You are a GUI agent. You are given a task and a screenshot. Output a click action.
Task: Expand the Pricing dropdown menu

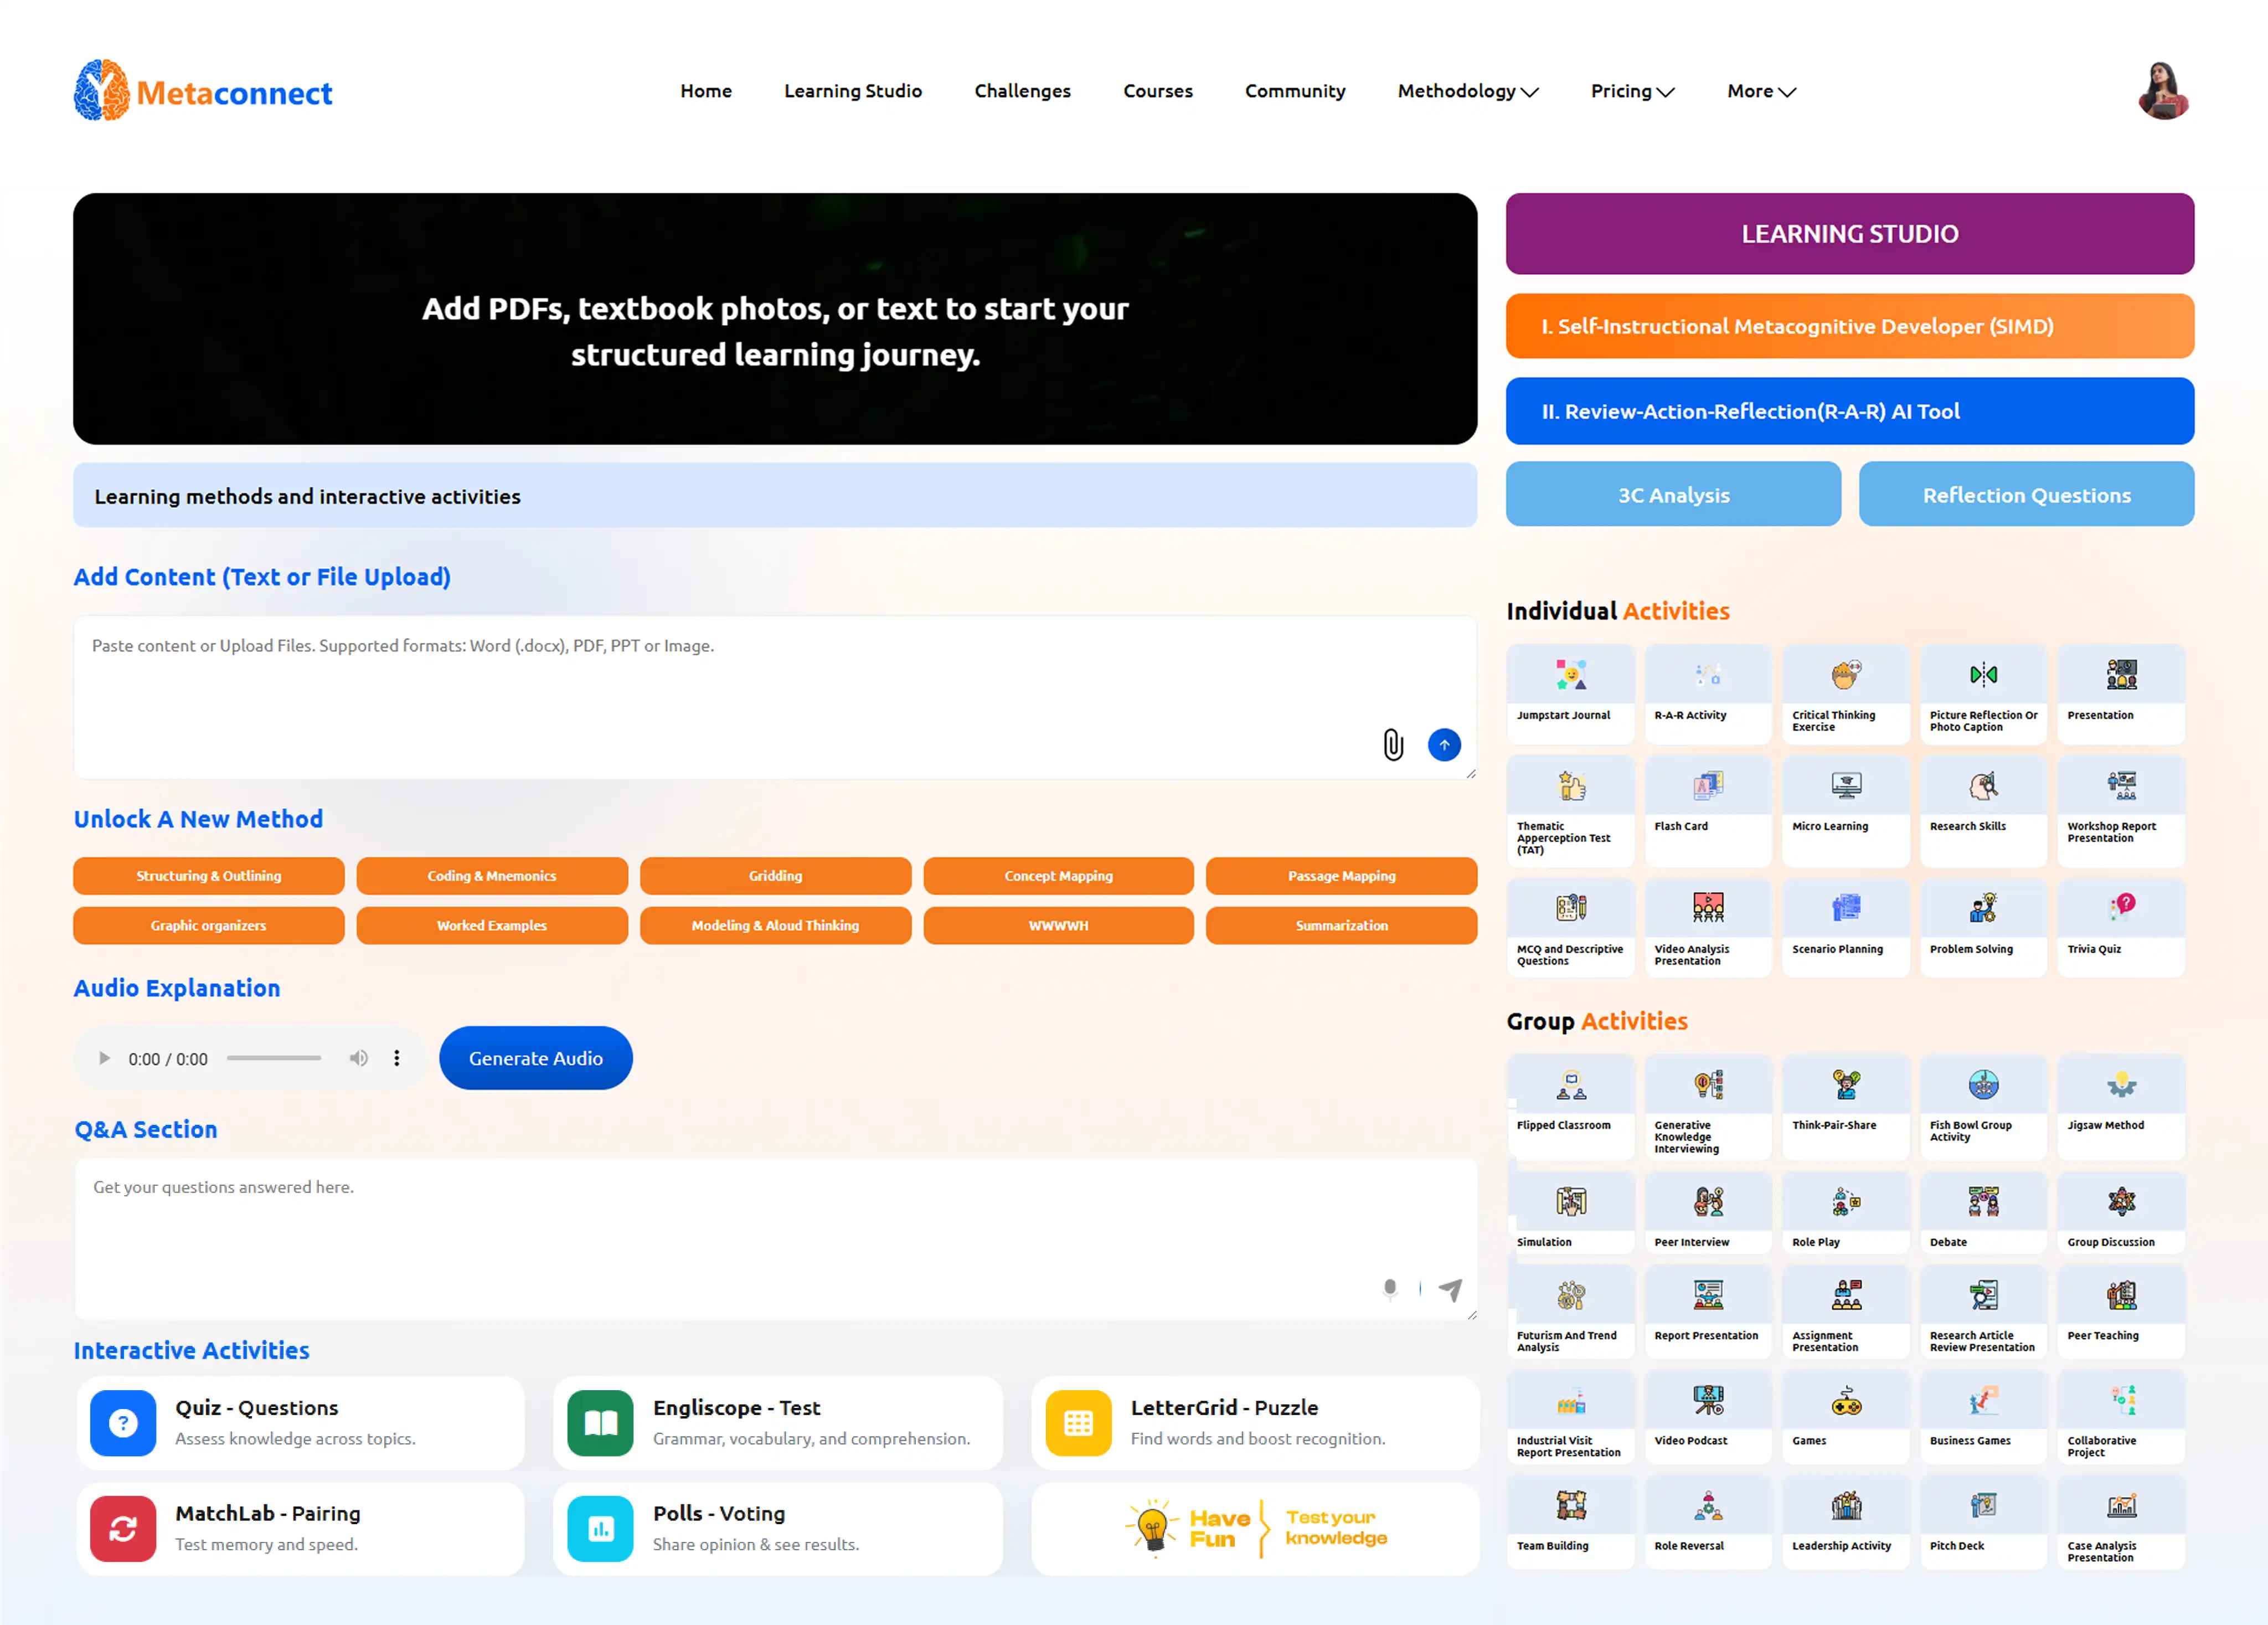pyautogui.click(x=1631, y=91)
